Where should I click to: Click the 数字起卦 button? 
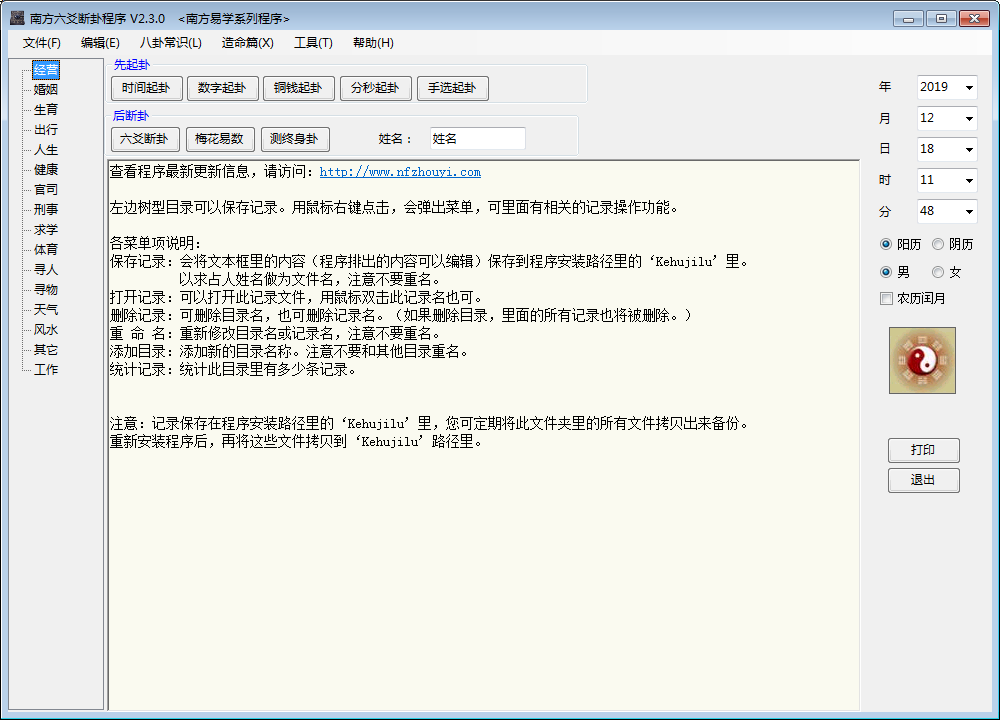[x=223, y=88]
